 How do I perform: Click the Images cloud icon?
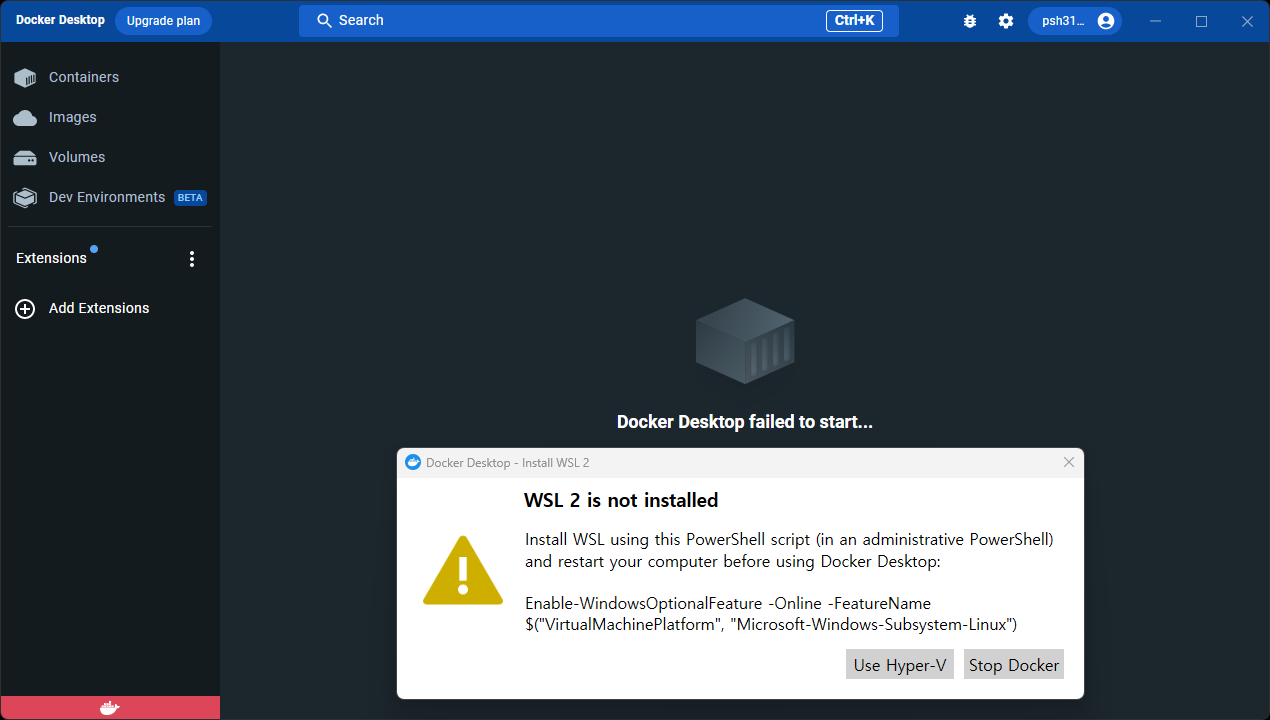coord(25,118)
